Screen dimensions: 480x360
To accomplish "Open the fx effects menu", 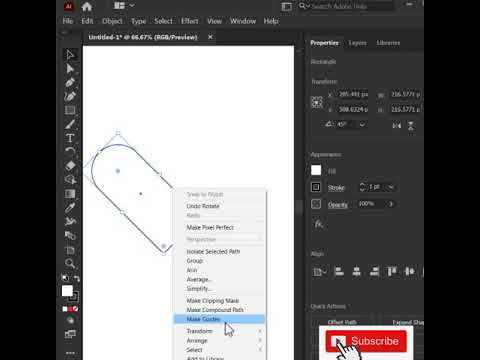I will (x=319, y=224).
